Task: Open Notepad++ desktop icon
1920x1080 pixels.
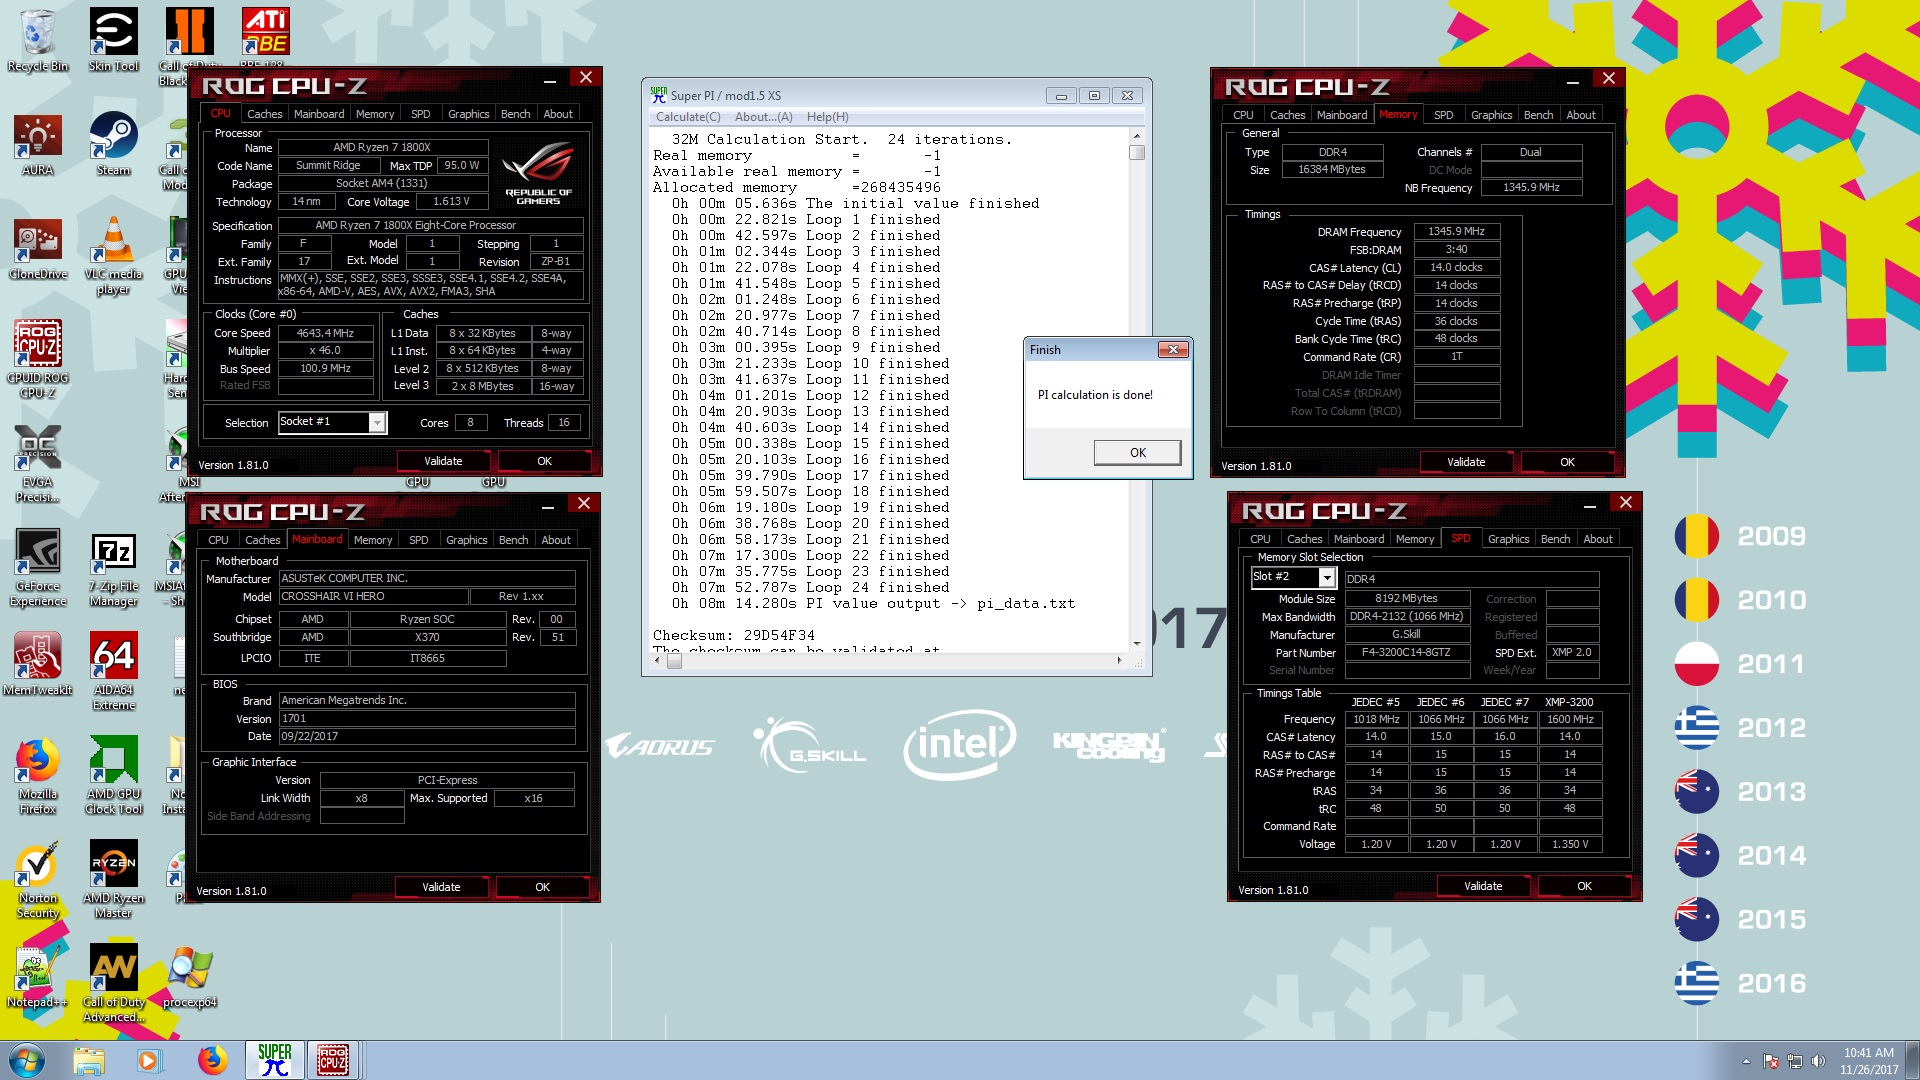Action: tap(38, 976)
